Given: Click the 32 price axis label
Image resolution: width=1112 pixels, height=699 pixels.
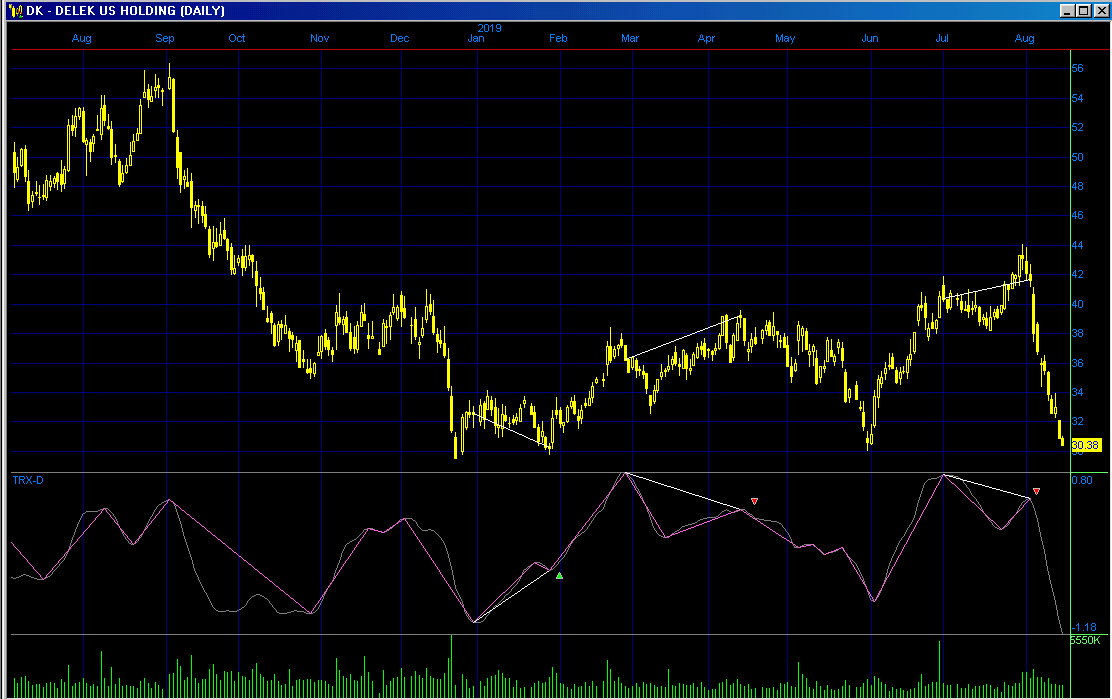Looking at the screenshot, I should [x=1077, y=421].
